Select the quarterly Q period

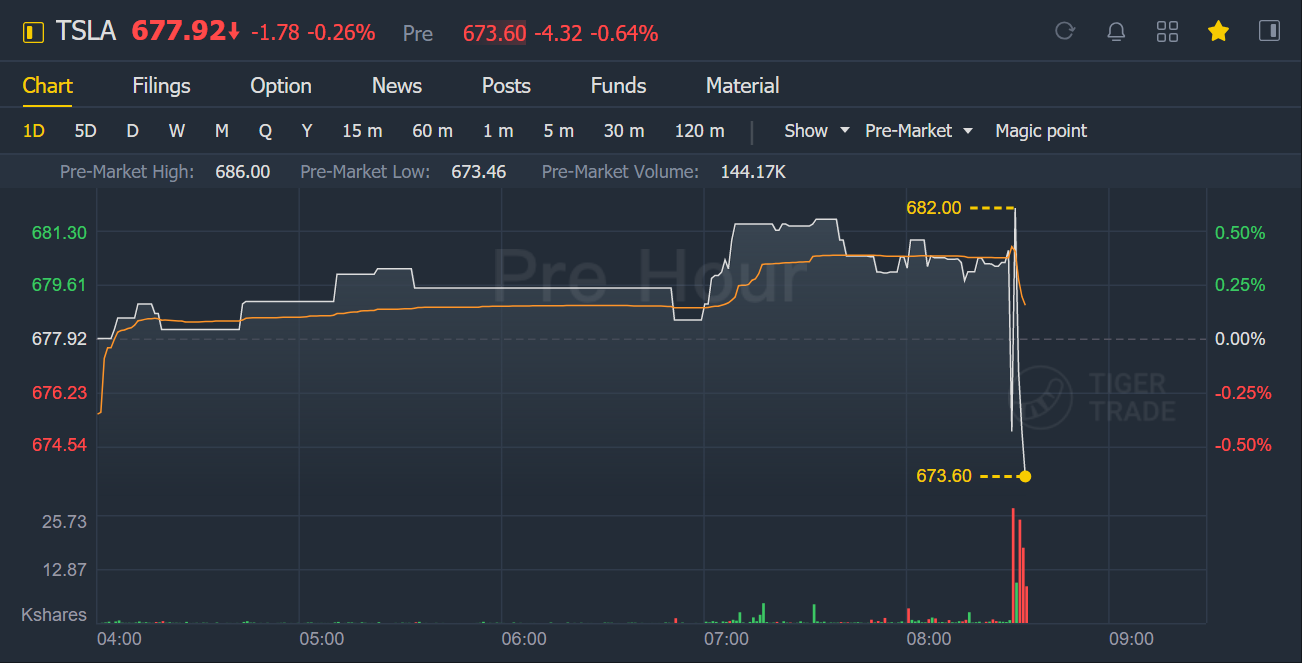[265, 131]
